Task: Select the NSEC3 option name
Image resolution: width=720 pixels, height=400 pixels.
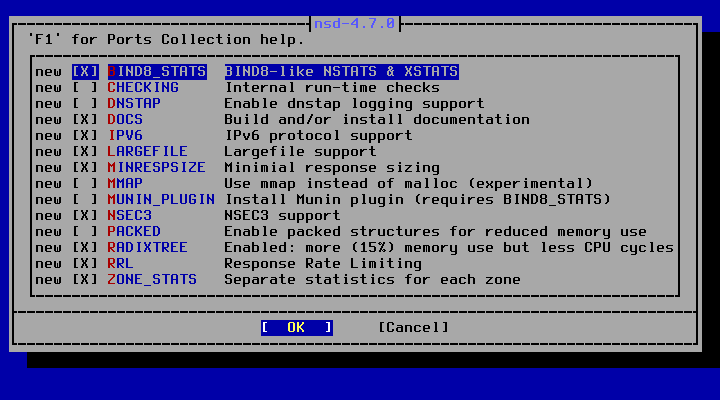Action: point(130,216)
